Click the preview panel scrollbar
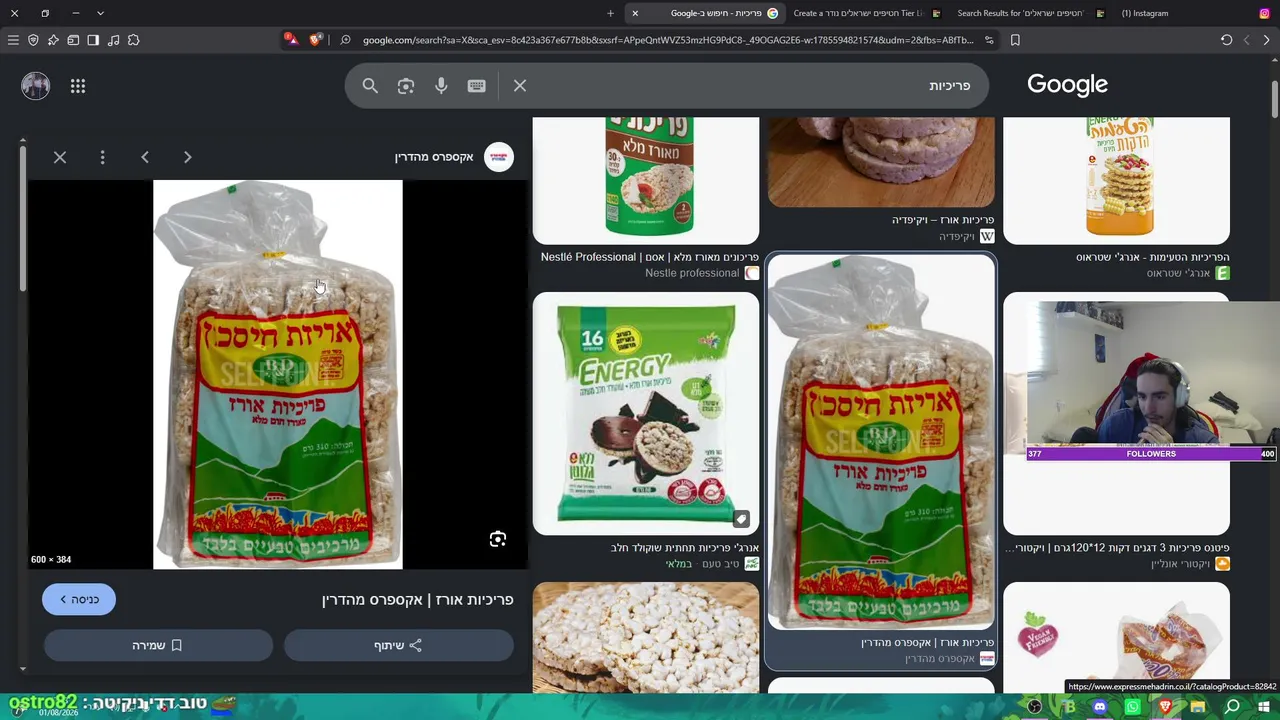1280x720 pixels. [22, 220]
